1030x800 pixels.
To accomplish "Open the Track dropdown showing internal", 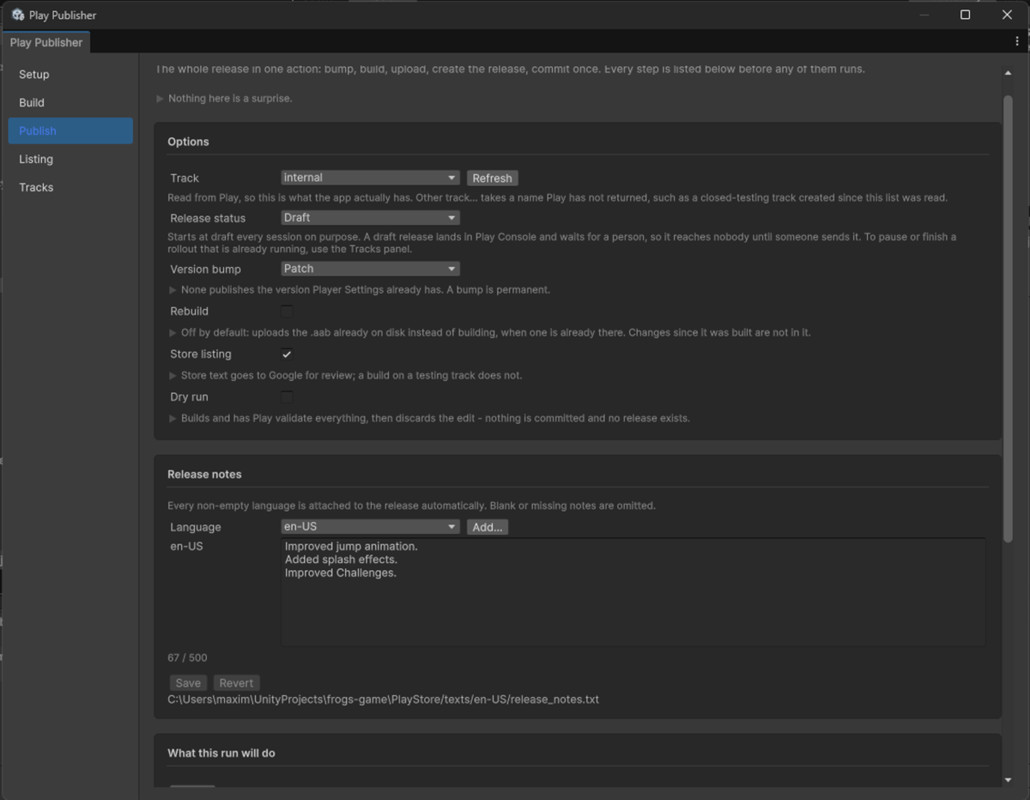I will pos(370,178).
